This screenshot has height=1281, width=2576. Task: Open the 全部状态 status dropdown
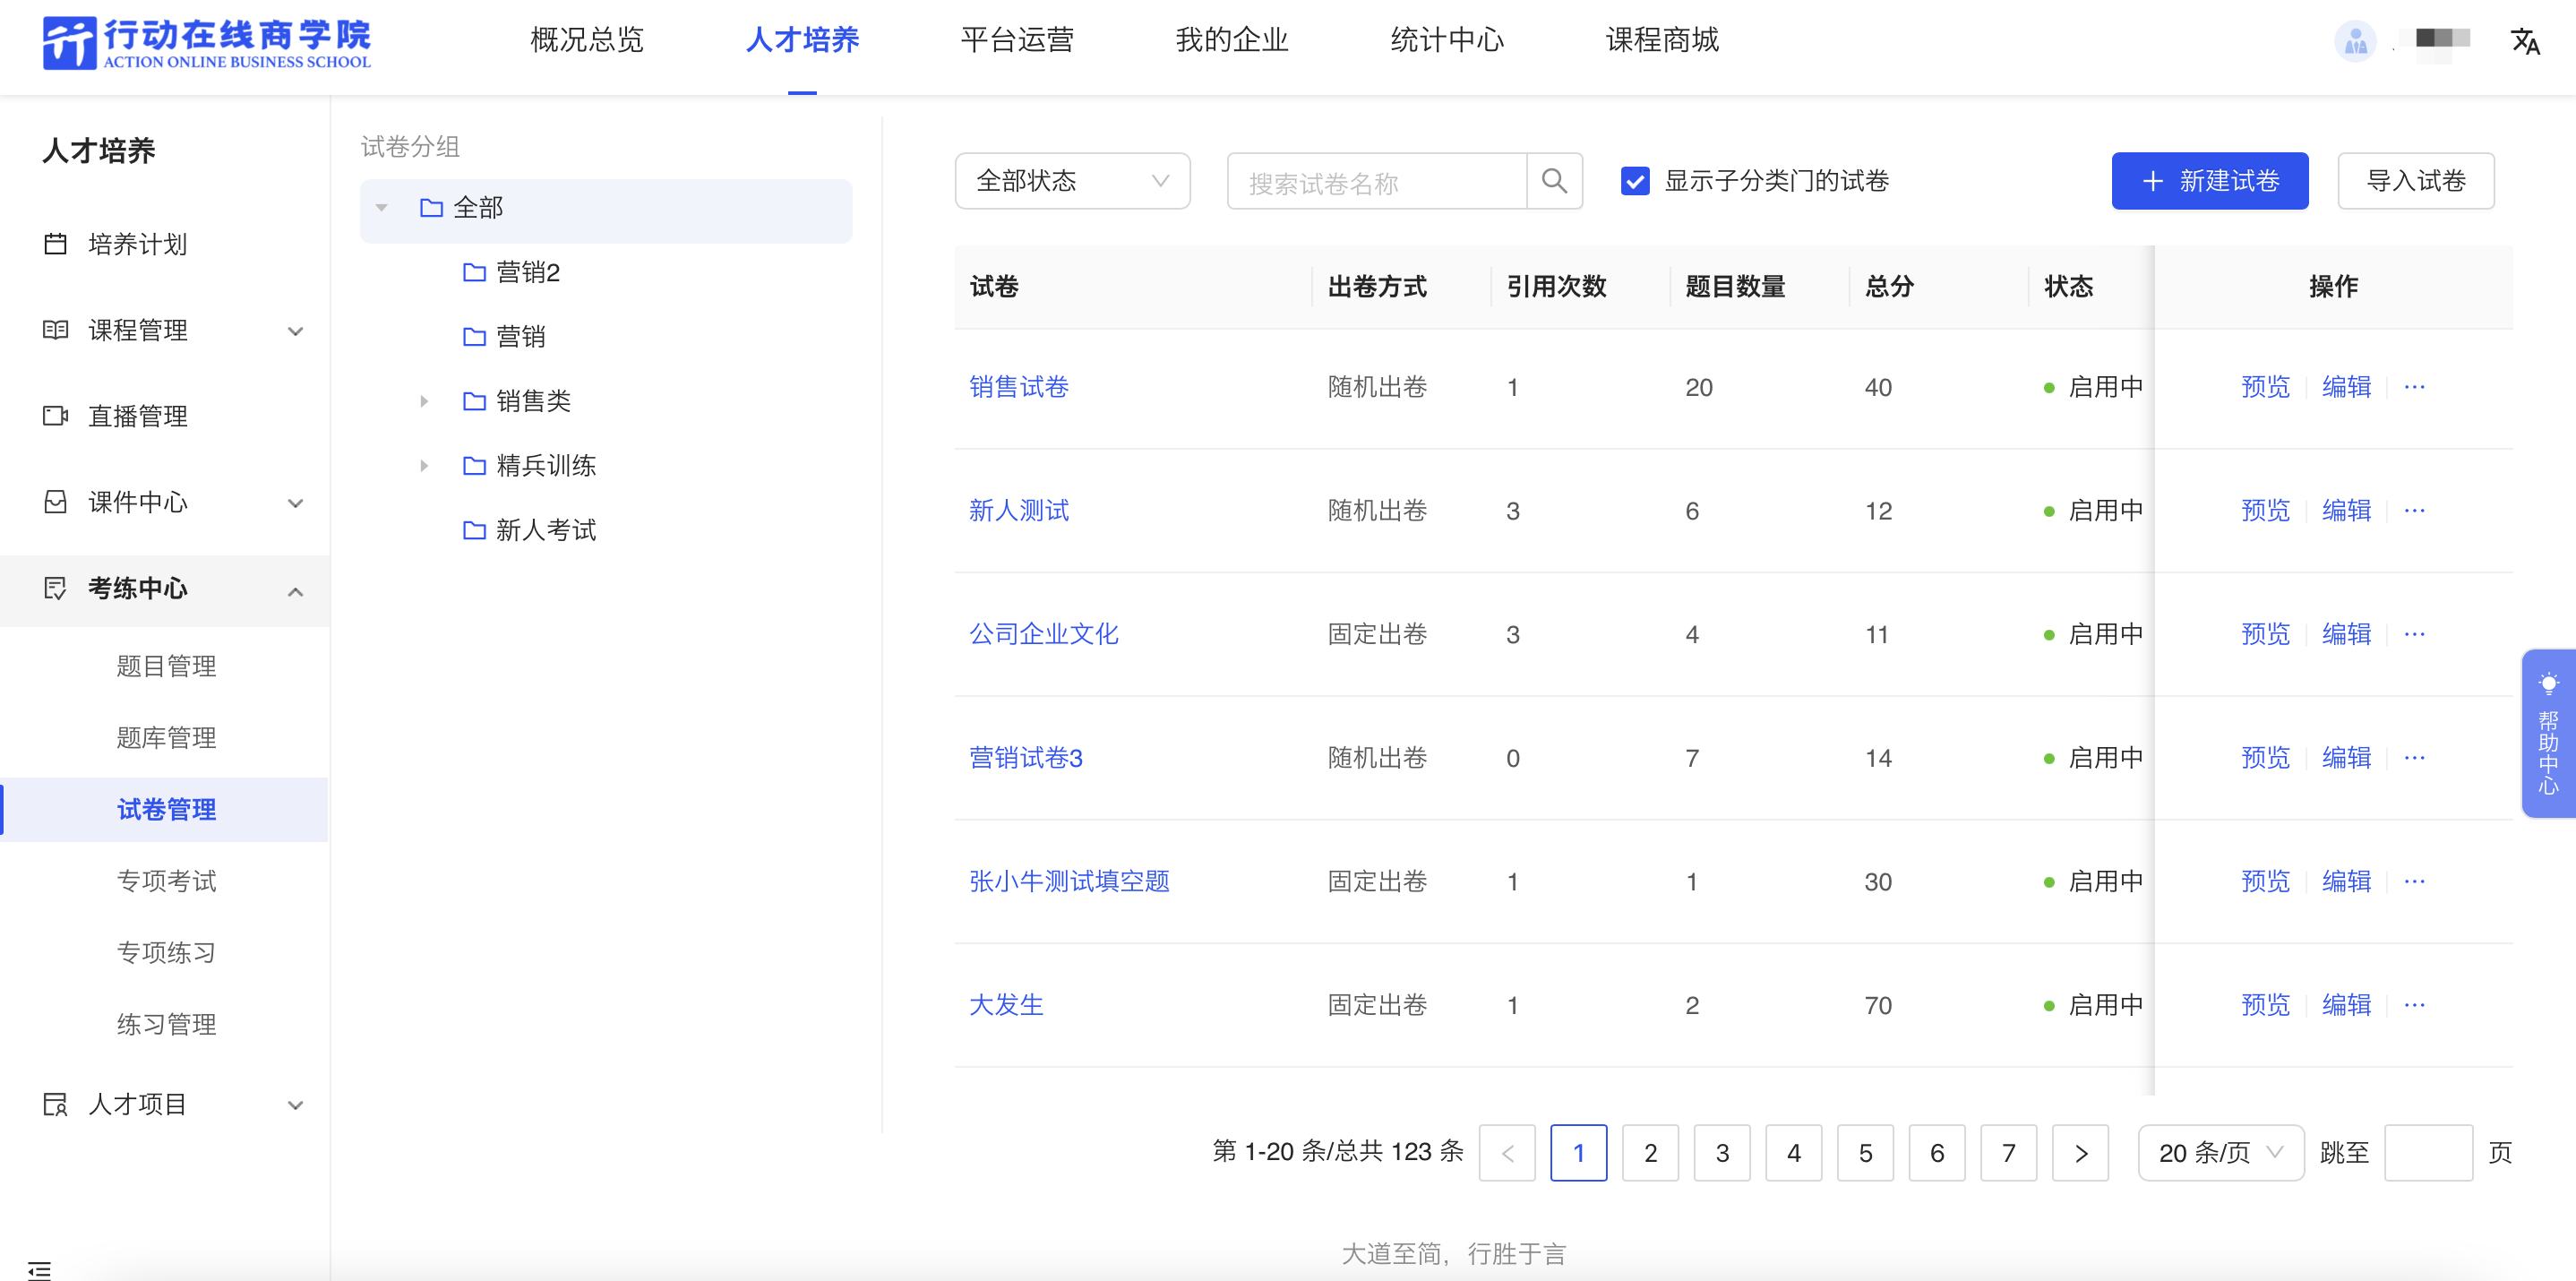click(1072, 181)
